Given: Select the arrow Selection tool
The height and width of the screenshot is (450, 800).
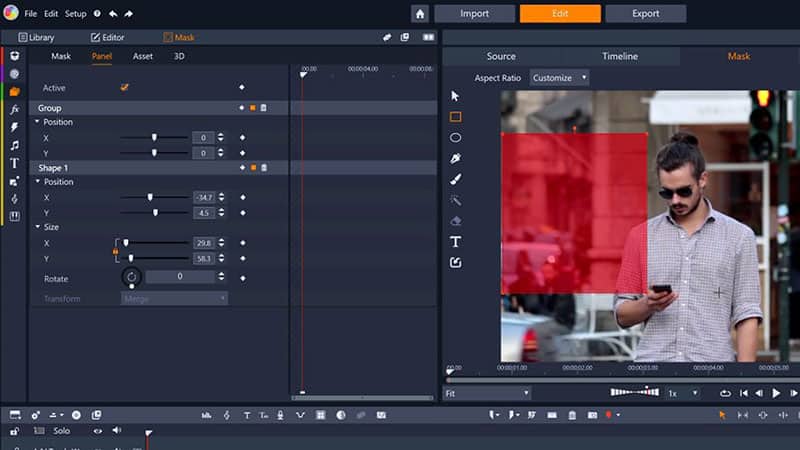Looking at the screenshot, I should click(x=455, y=96).
